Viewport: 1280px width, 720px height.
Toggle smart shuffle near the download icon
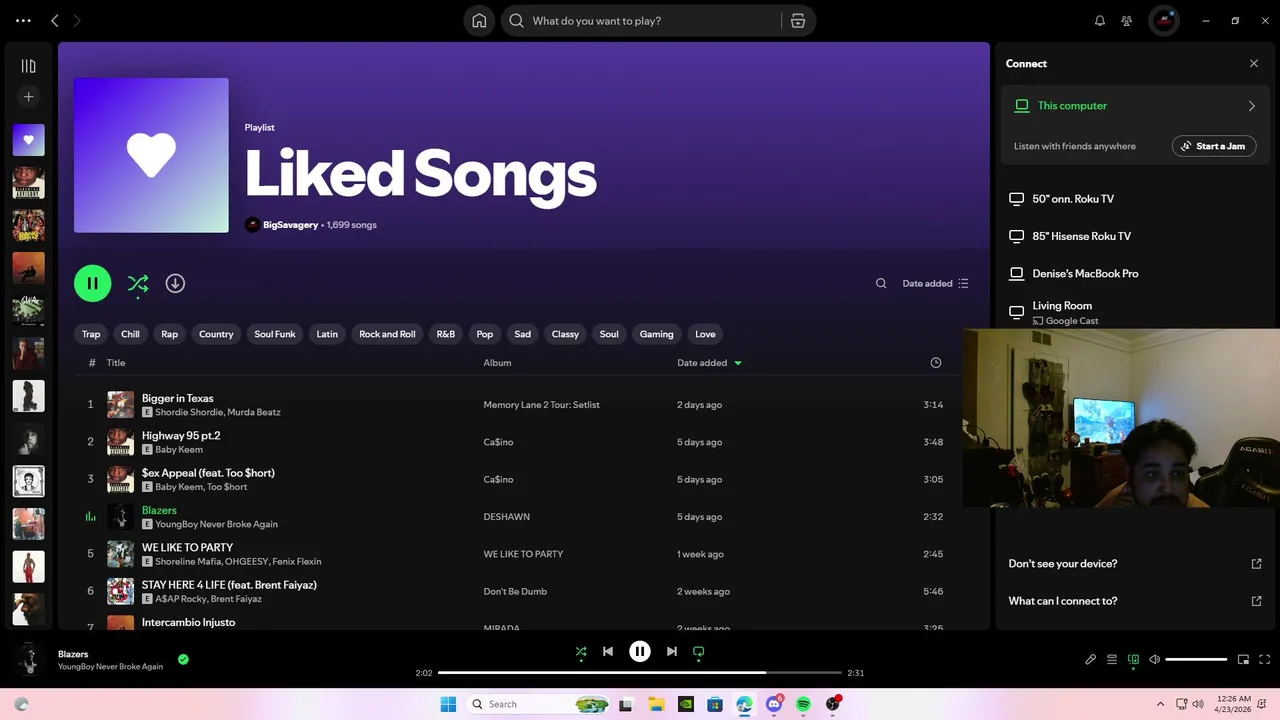point(138,284)
